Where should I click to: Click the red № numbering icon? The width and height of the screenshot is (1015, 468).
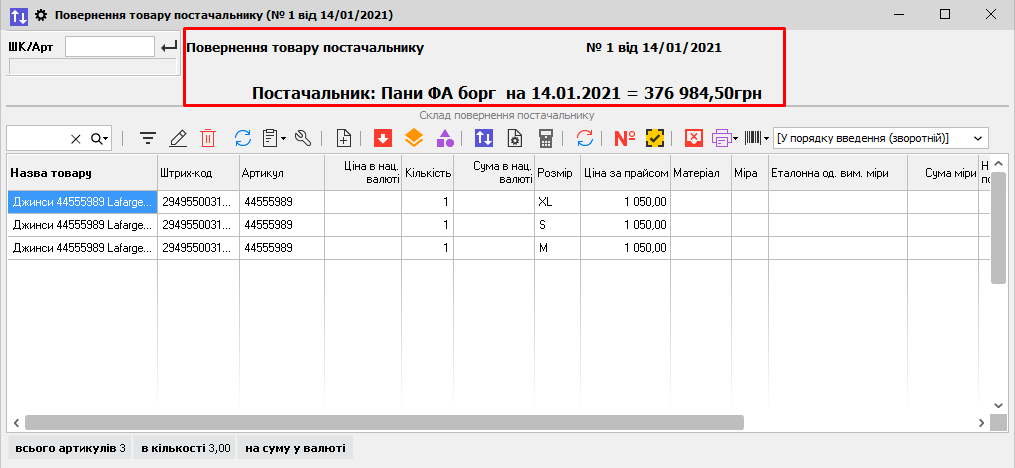[625, 138]
